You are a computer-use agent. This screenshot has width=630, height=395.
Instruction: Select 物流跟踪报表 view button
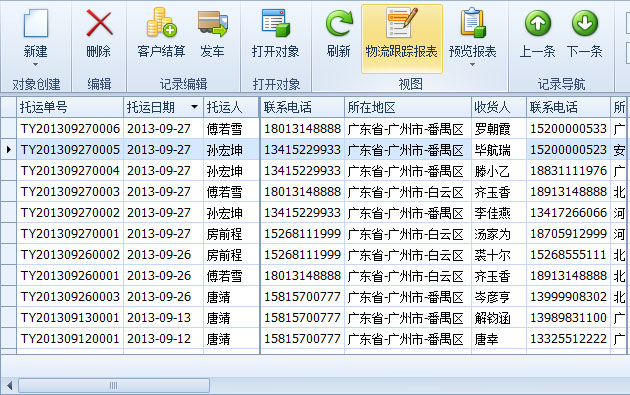point(402,39)
